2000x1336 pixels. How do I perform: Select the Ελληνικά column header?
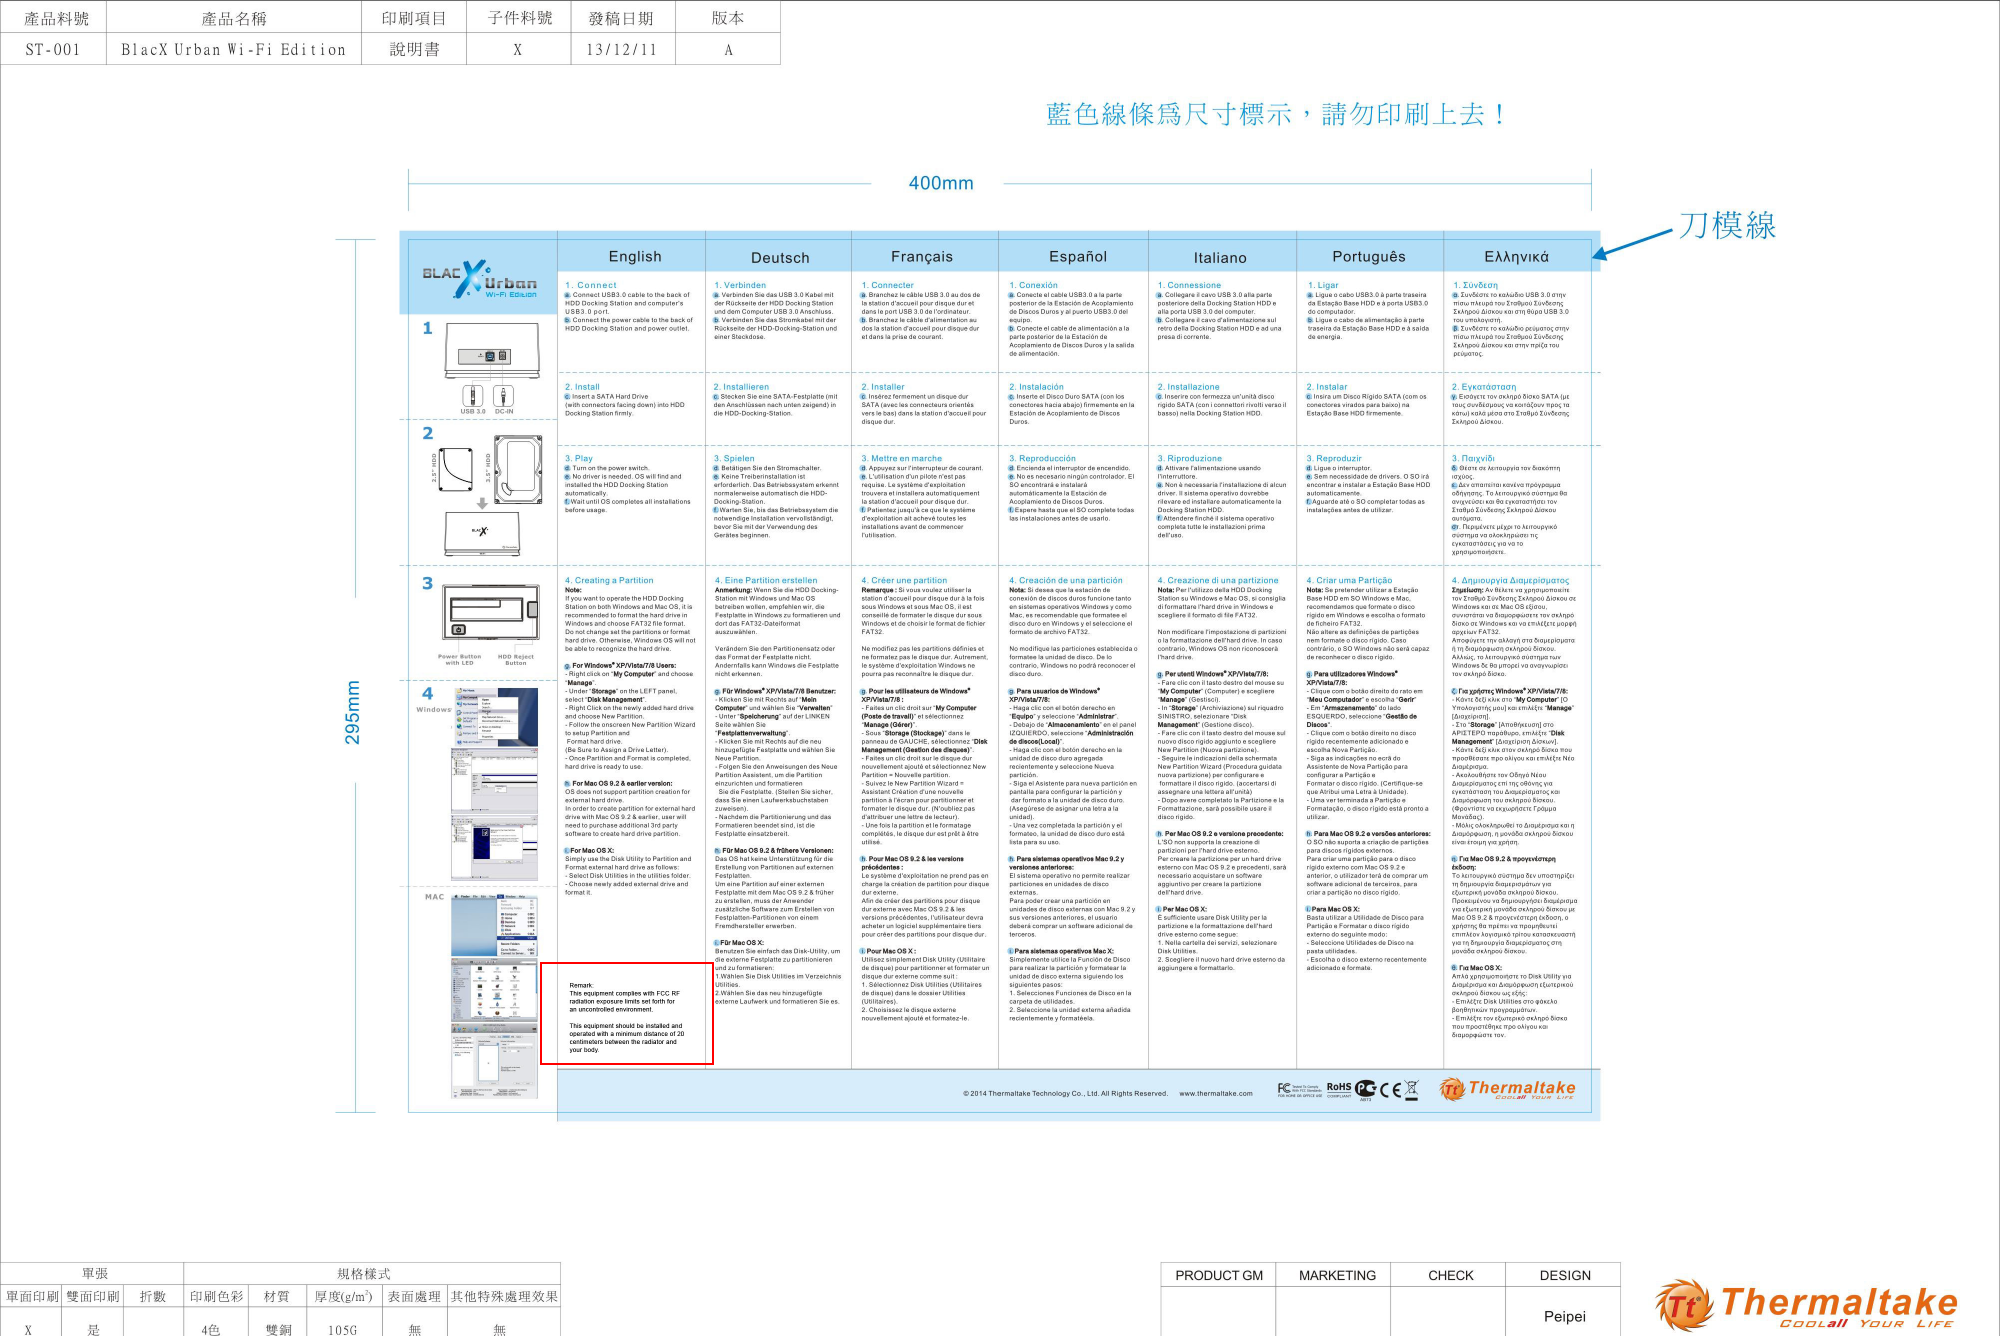[x=1516, y=258]
